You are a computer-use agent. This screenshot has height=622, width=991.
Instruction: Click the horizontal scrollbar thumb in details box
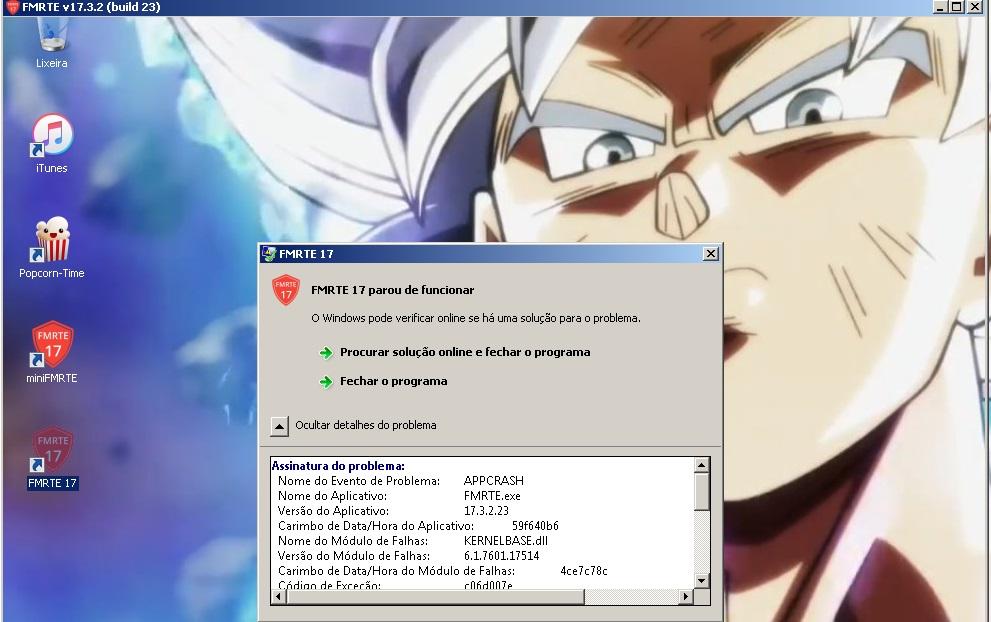point(435,596)
